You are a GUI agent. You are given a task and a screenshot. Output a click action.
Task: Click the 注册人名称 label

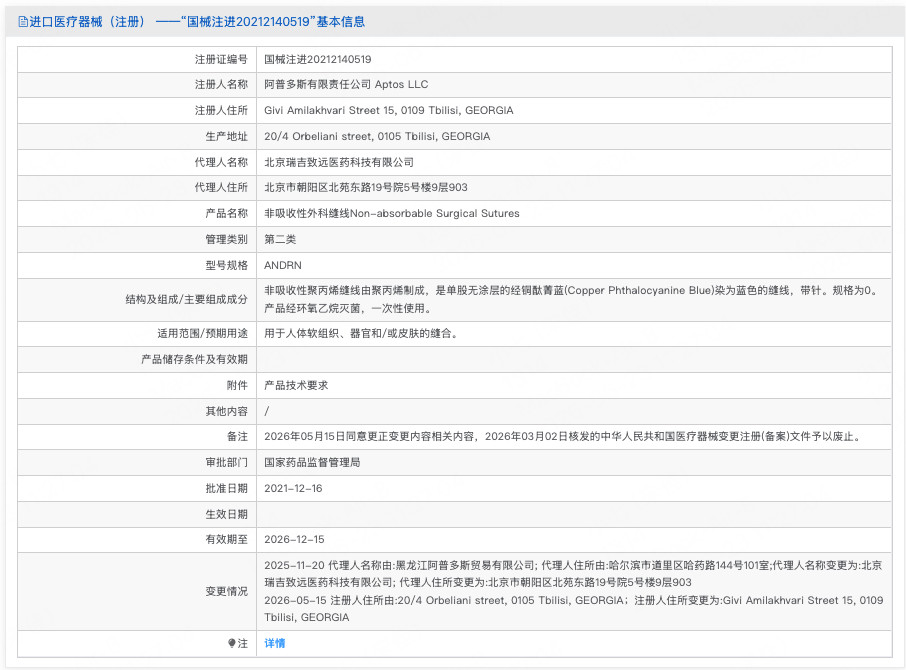221,84
